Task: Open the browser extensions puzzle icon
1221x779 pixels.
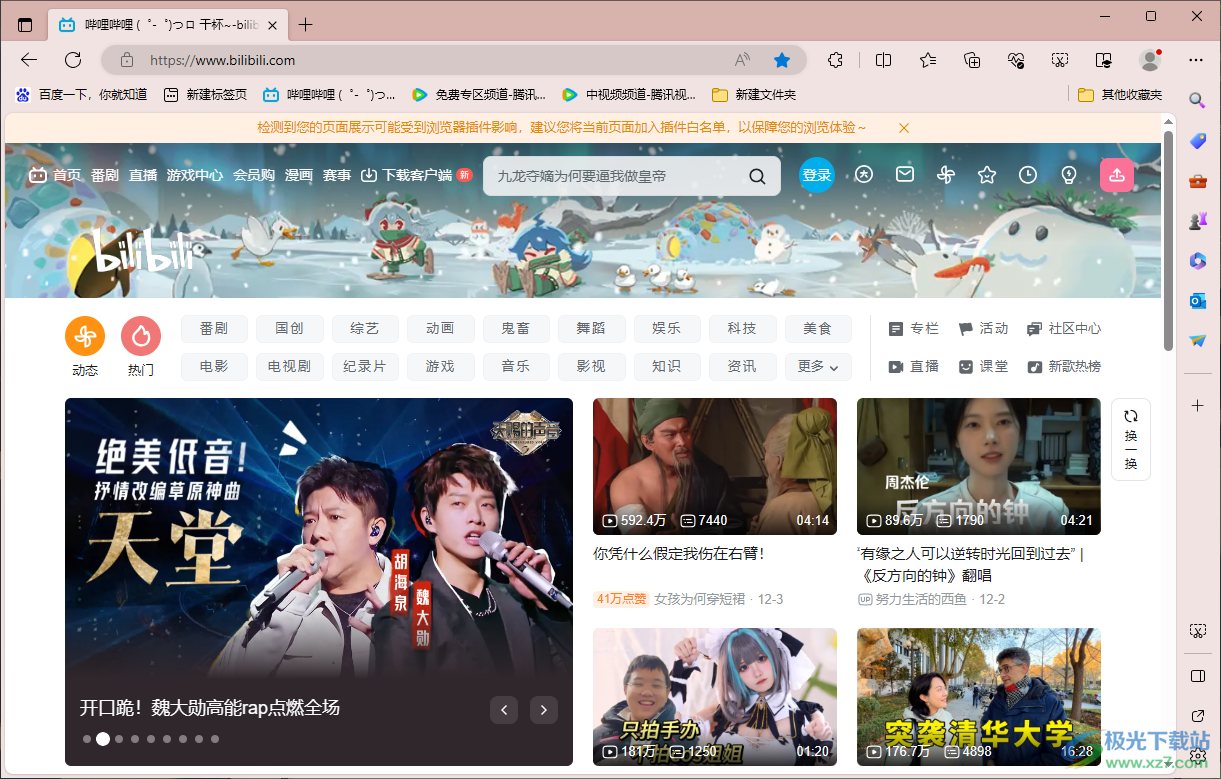Action: (x=835, y=60)
